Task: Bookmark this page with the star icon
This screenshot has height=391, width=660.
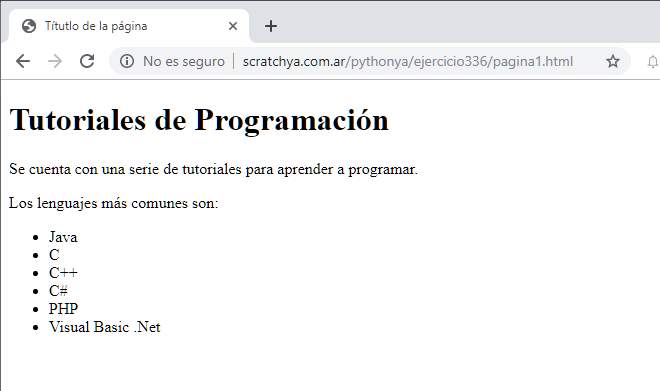Action: tap(612, 61)
